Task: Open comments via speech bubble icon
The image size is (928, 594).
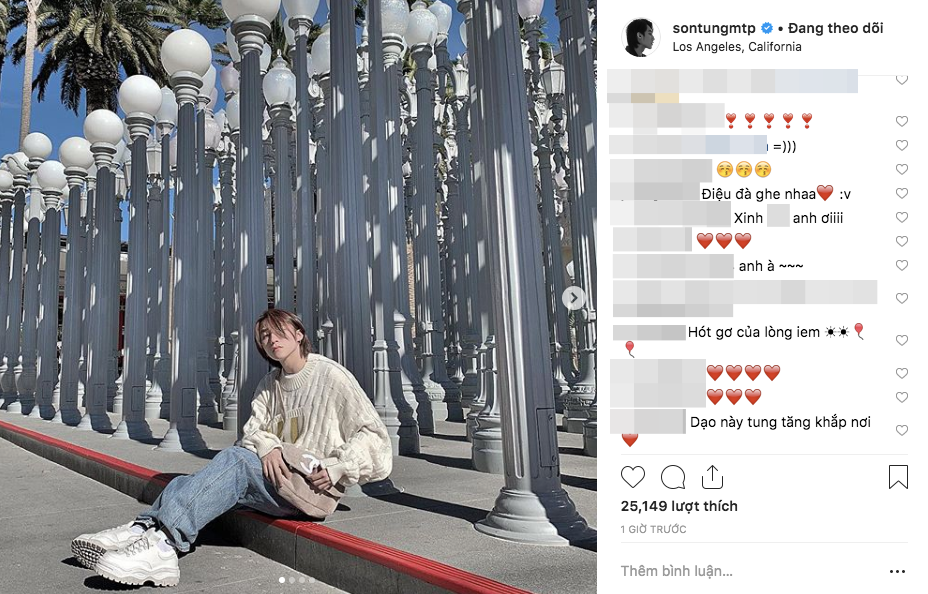Action: pyautogui.click(x=673, y=477)
